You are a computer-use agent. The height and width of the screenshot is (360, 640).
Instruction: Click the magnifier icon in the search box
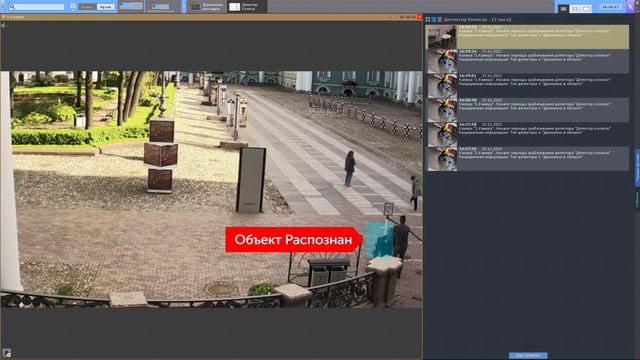[x=12, y=7]
